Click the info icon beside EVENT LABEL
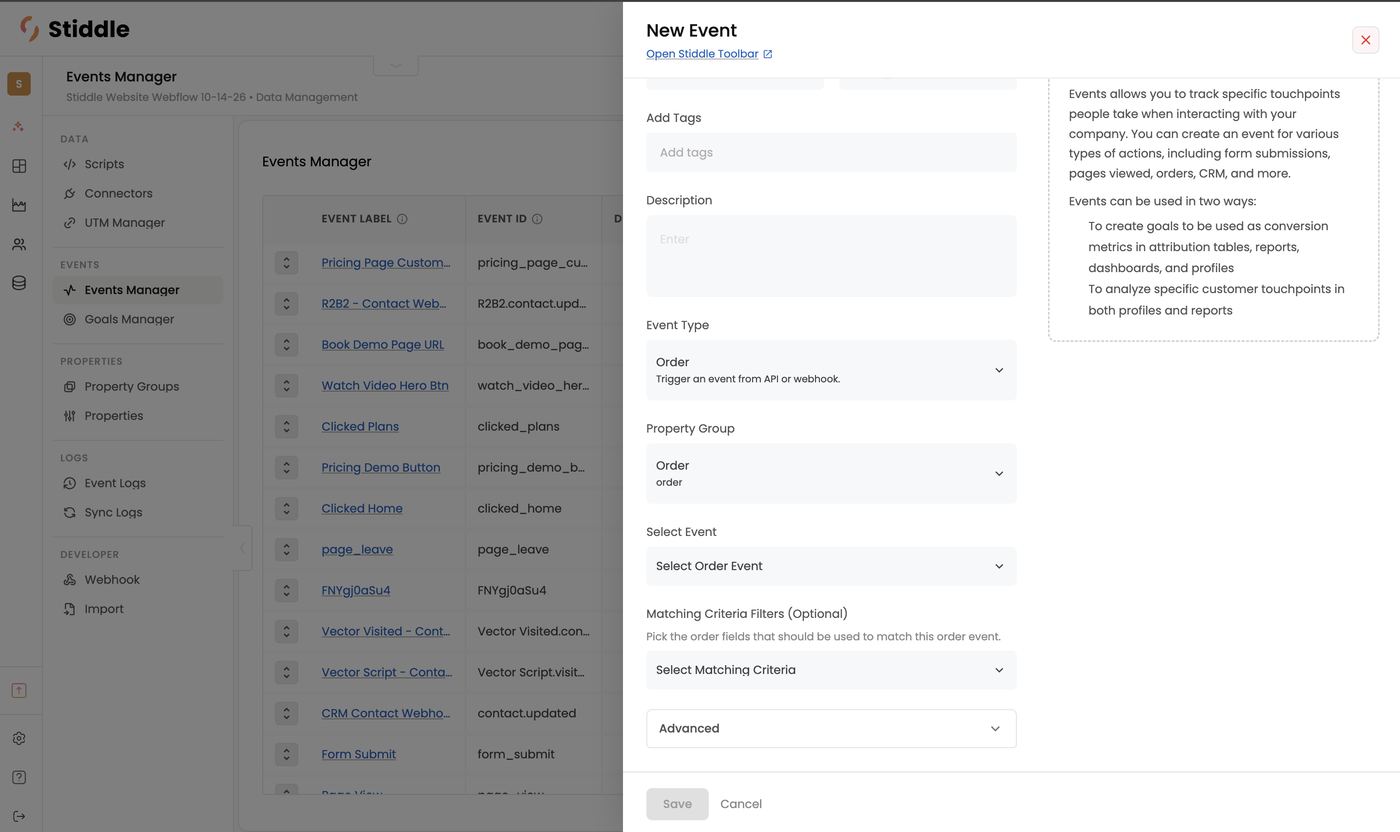Viewport: 1400px width, 832px height. pos(402,219)
